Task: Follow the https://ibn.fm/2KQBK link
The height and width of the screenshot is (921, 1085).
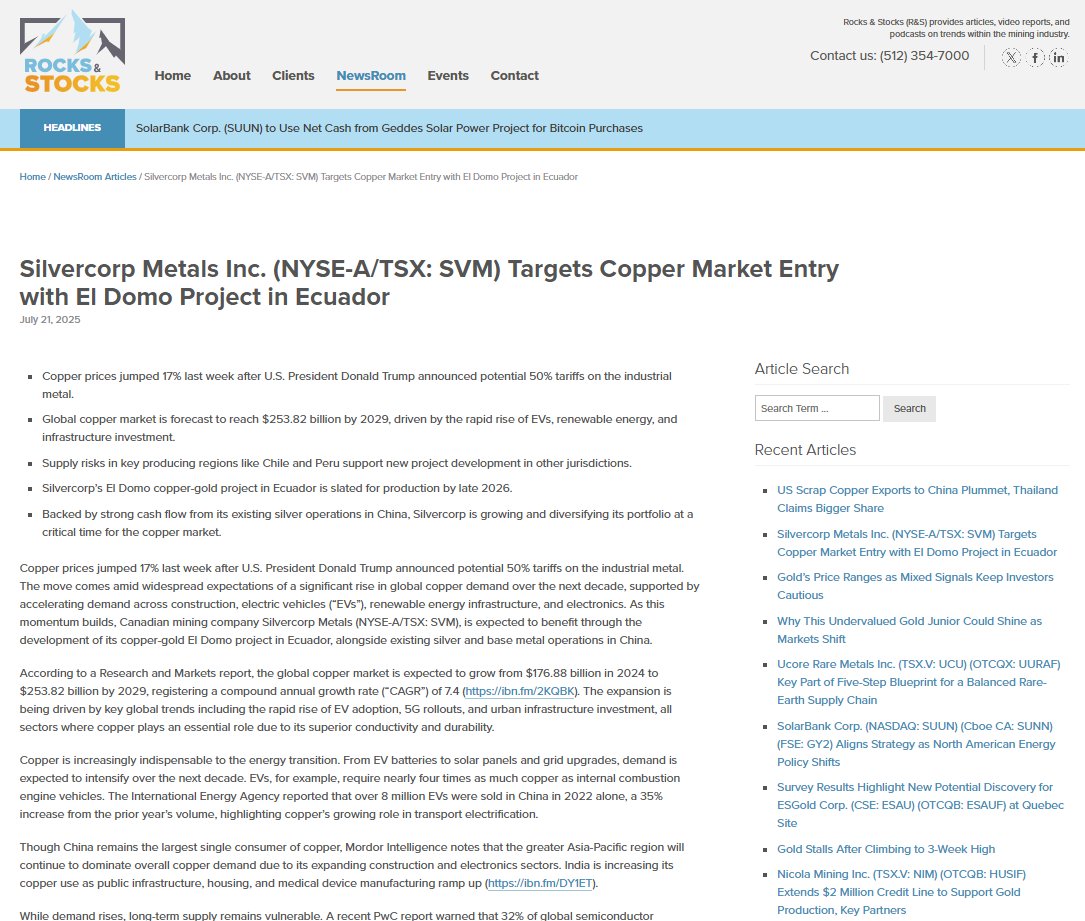Action: tap(520, 691)
